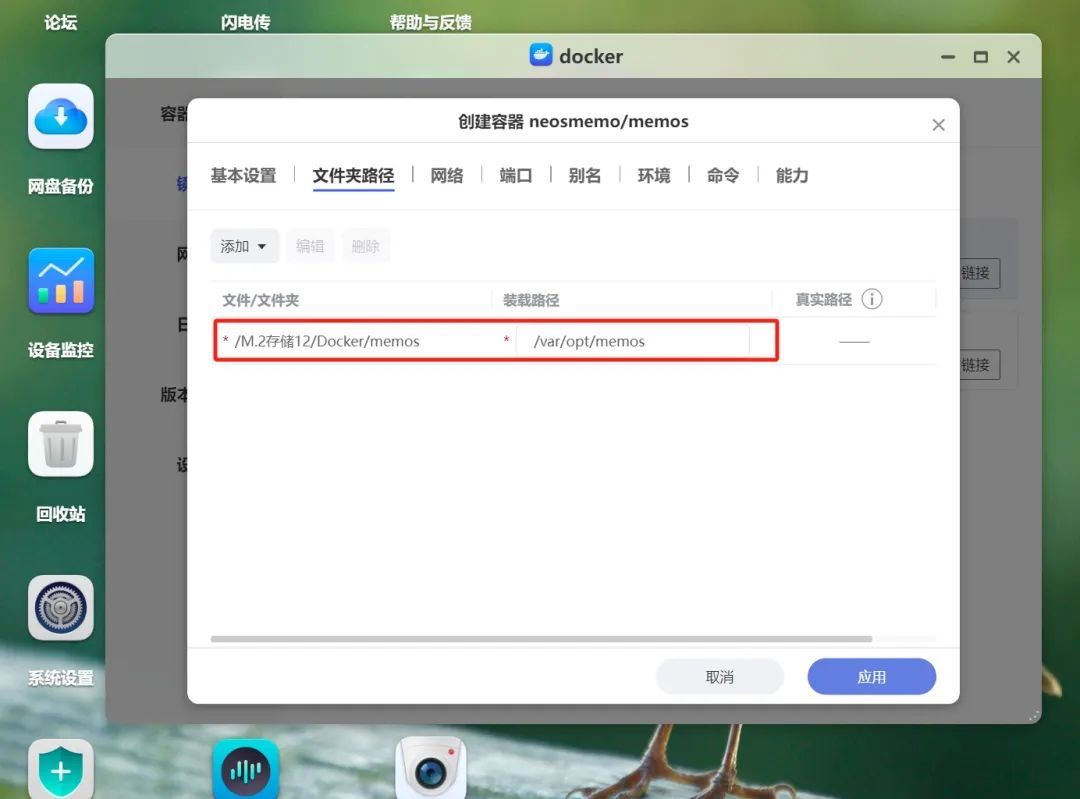Screen dimensions: 1080x799
Task: Click the 删除 button
Action: [366, 246]
